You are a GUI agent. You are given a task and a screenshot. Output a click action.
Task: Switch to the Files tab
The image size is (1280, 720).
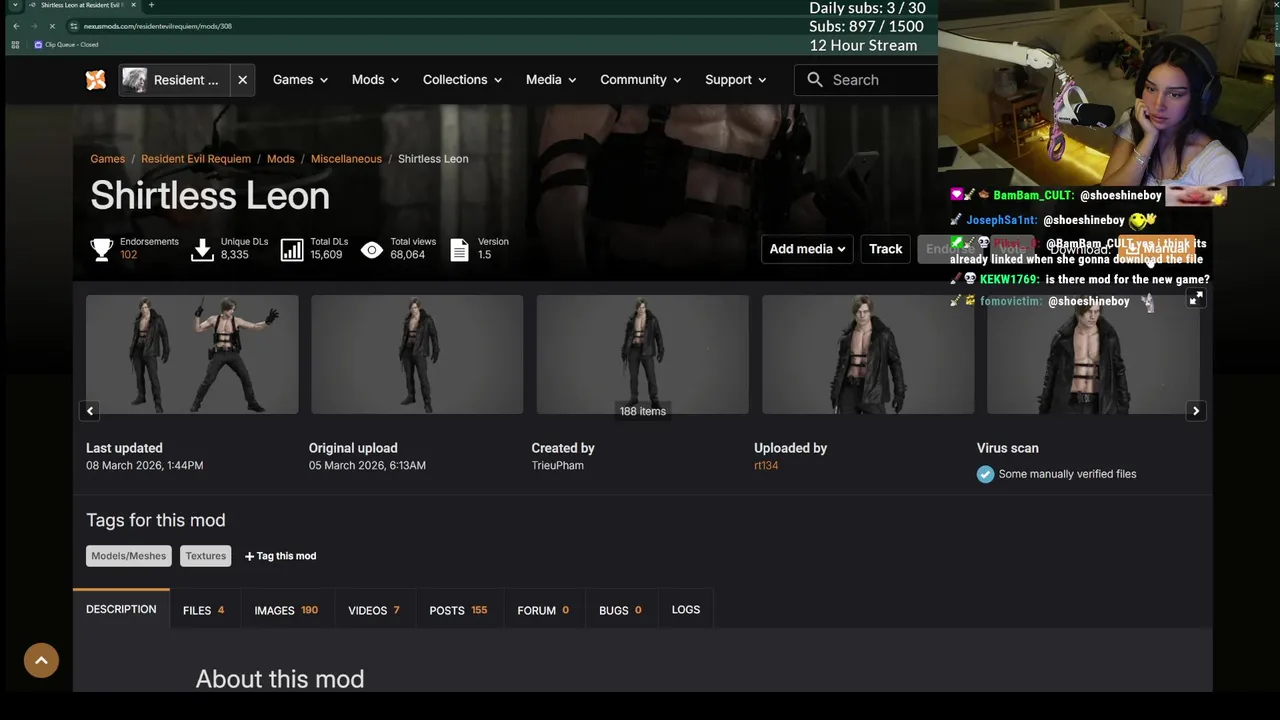pyautogui.click(x=203, y=610)
